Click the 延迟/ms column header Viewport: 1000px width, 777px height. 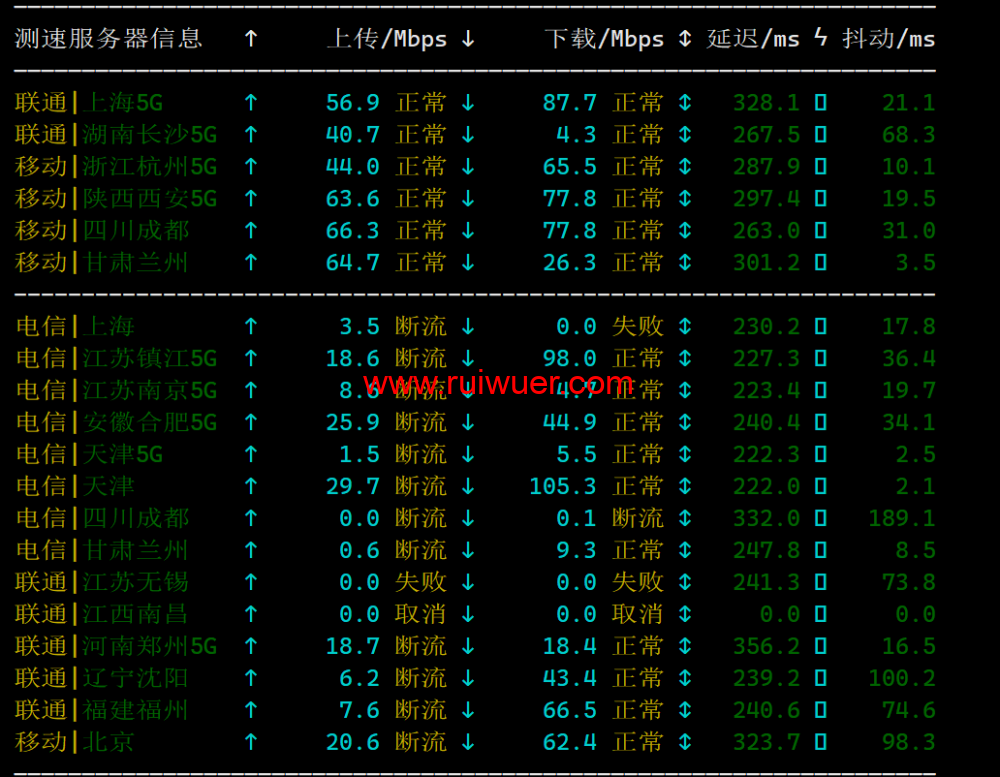[753, 39]
